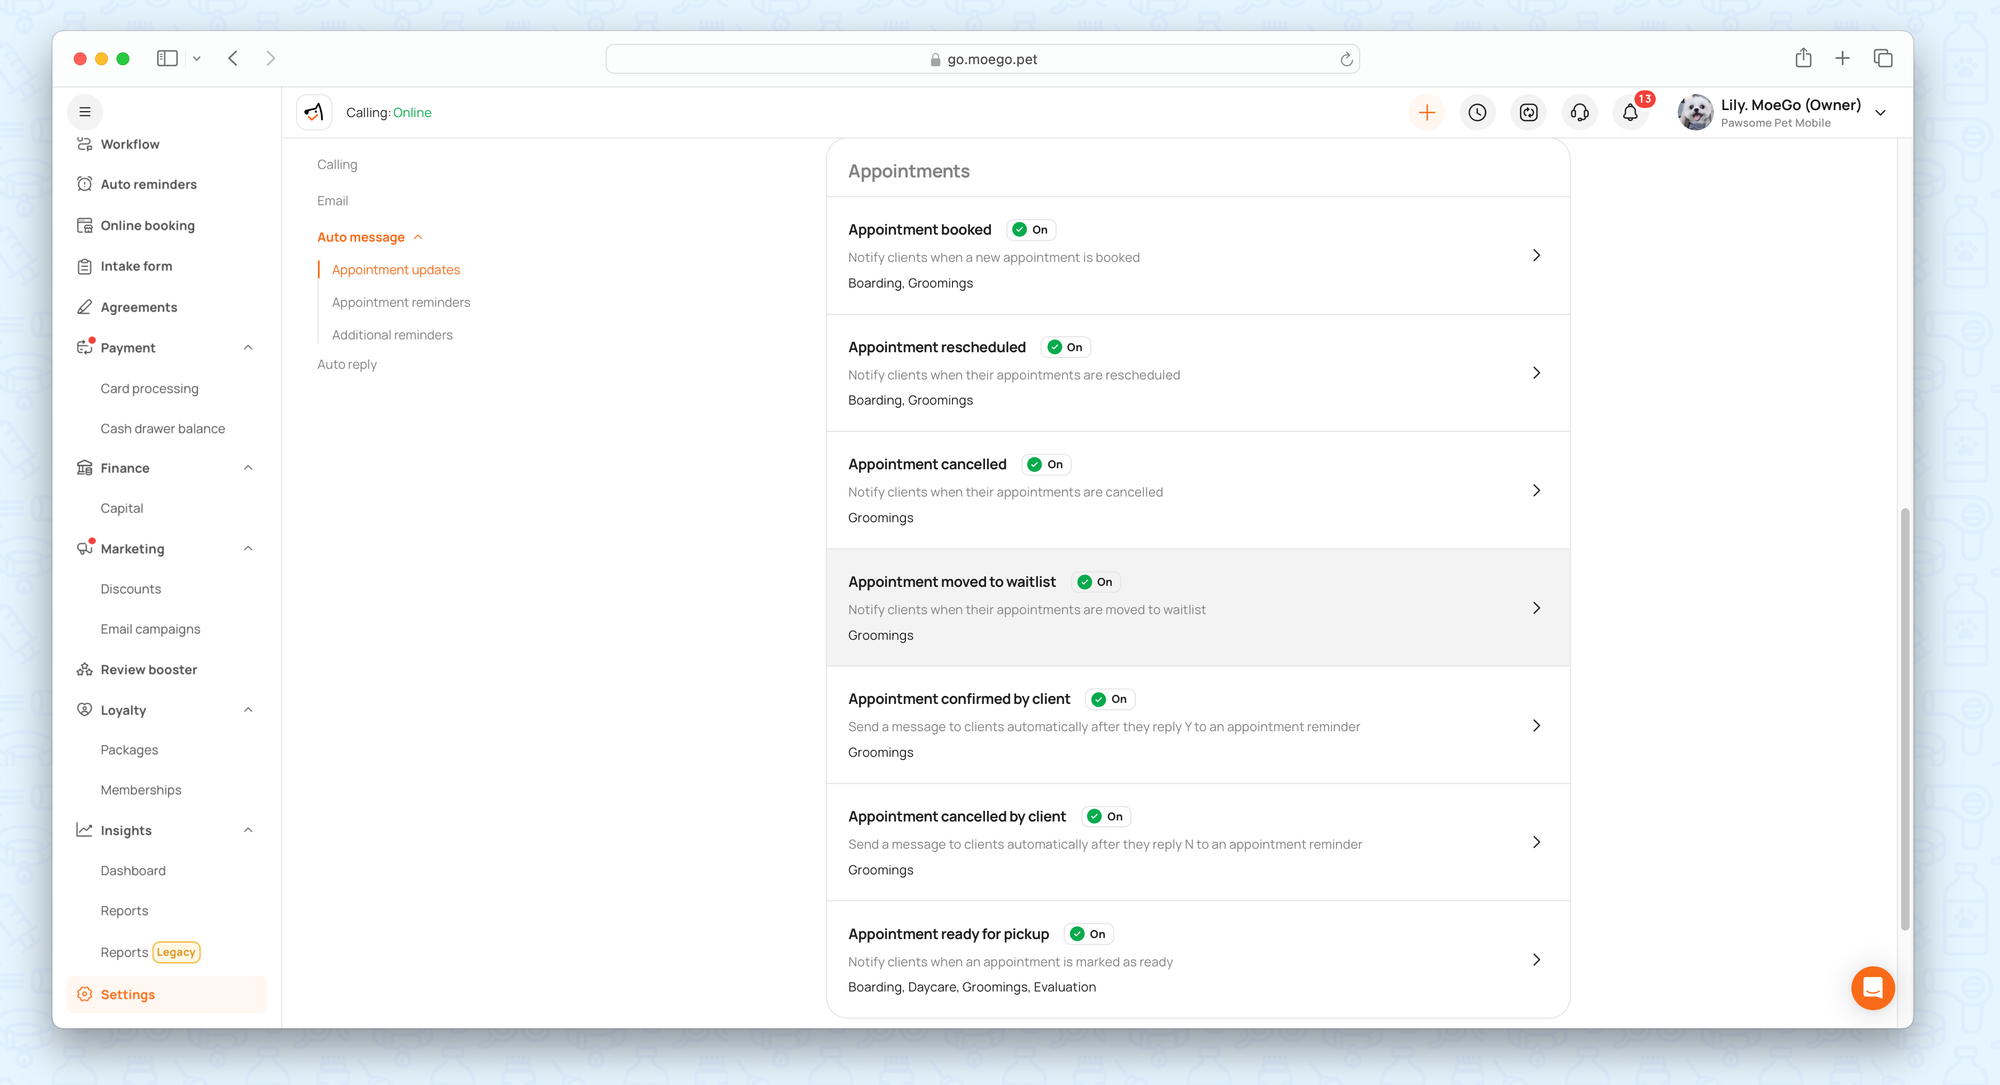Click the square face icon in header
The height and width of the screenshot is (1085, 2000).
tap(1528, 113)
